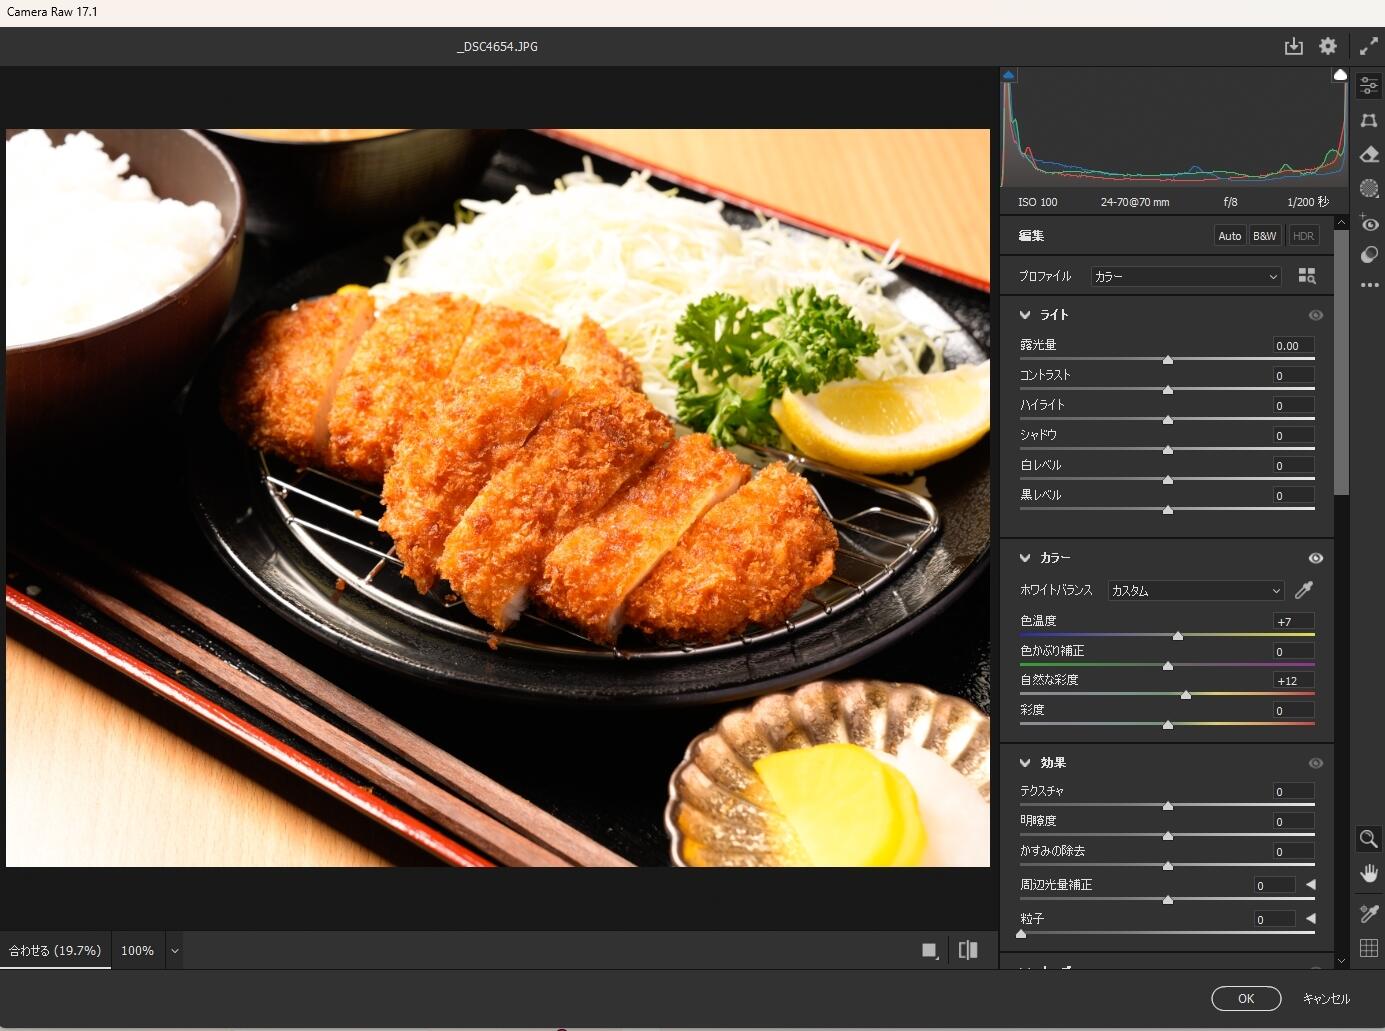Toggle visibility of ライト panel edits

pos(1315,315)
